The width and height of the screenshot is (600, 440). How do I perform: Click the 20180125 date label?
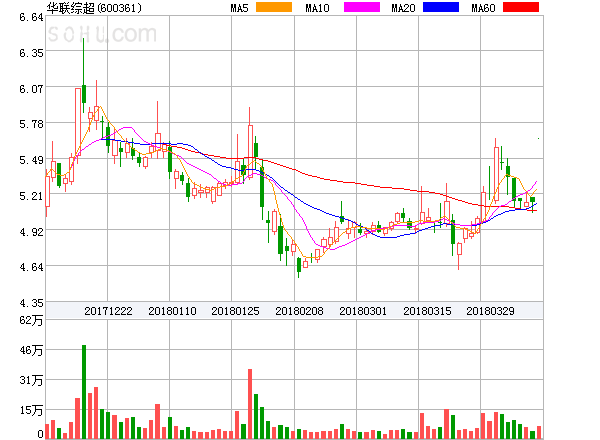pos(235,311)
